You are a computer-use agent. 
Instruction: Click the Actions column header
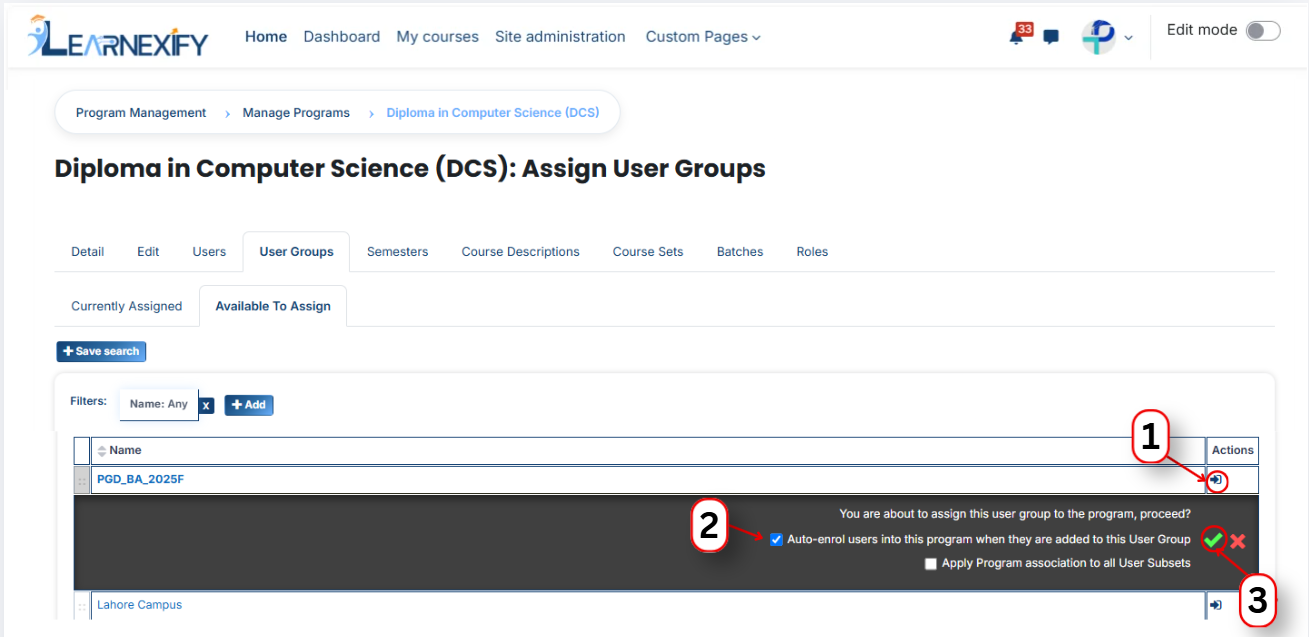(1232, 451)
